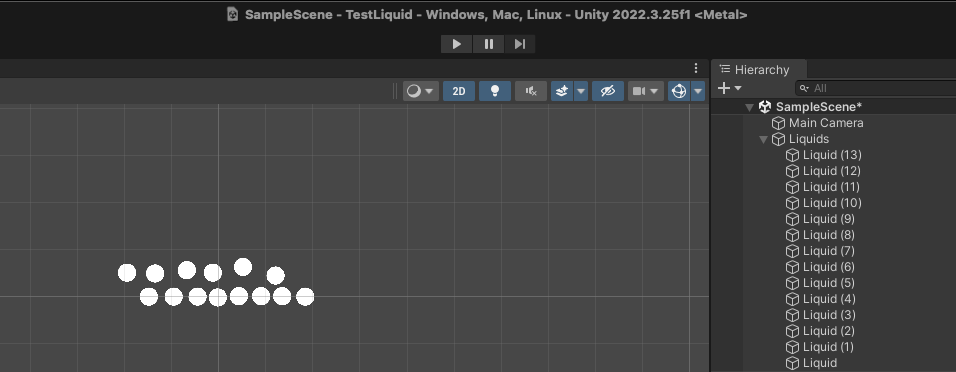Viewport: 956px width, 372px height.
Task: Select Liquid (8) in the Hierarchy
Action: click(x=829, y=235)
